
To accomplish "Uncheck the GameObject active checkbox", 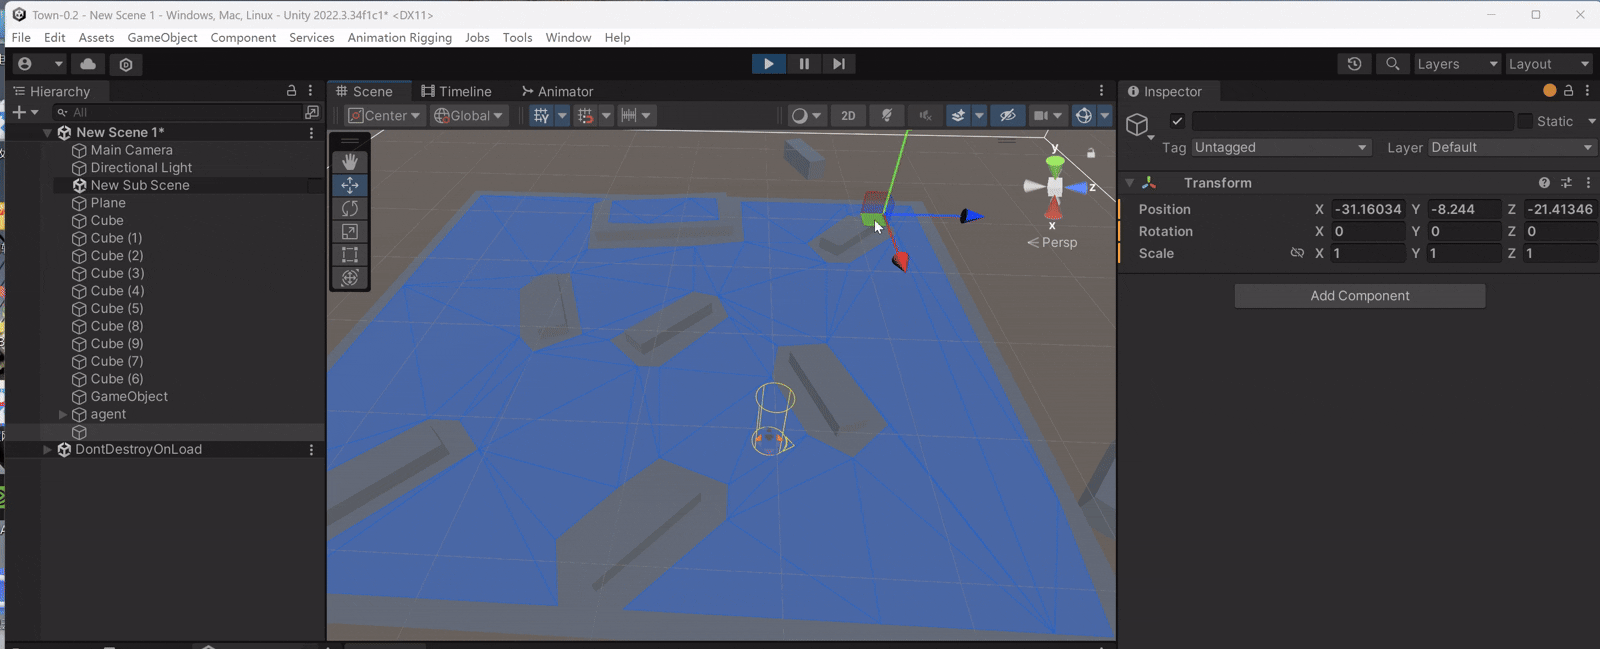I will point(1177,121).
